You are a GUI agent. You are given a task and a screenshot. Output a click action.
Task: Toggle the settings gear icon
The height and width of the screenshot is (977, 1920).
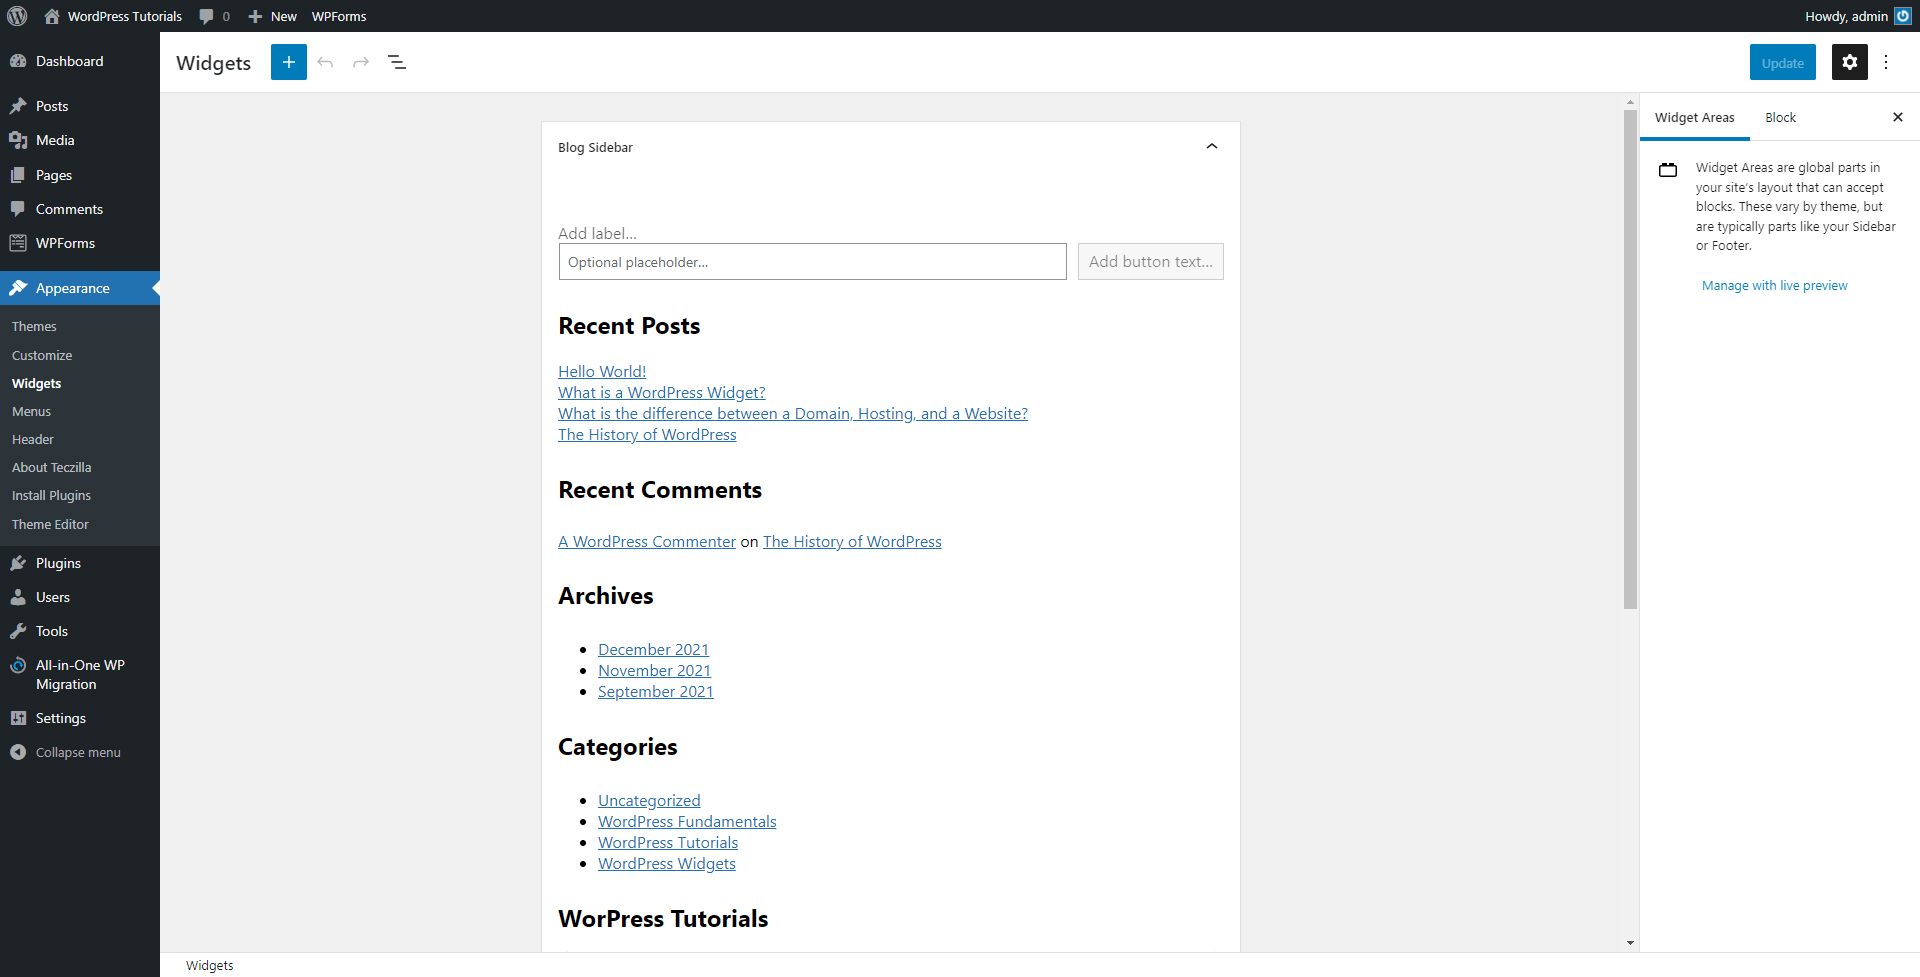click(x=1850, y=62)
